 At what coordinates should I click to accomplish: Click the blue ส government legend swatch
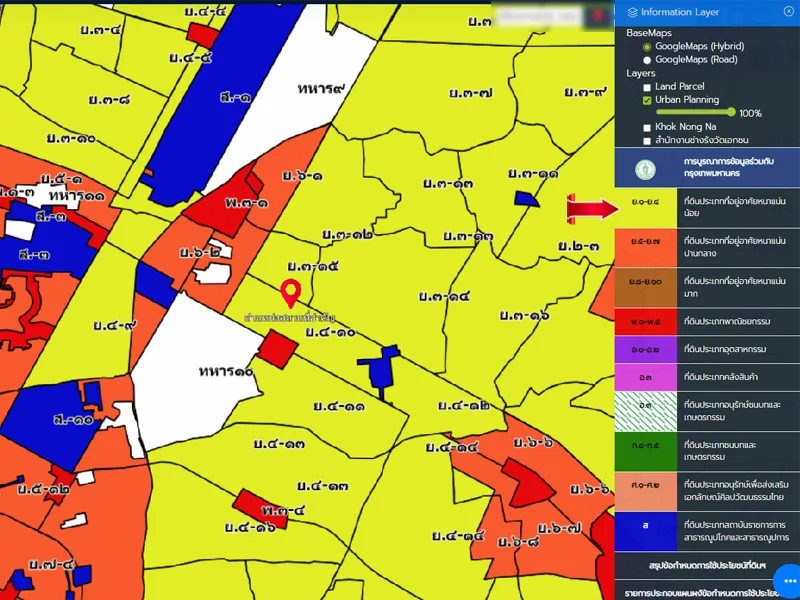point(645,525)
